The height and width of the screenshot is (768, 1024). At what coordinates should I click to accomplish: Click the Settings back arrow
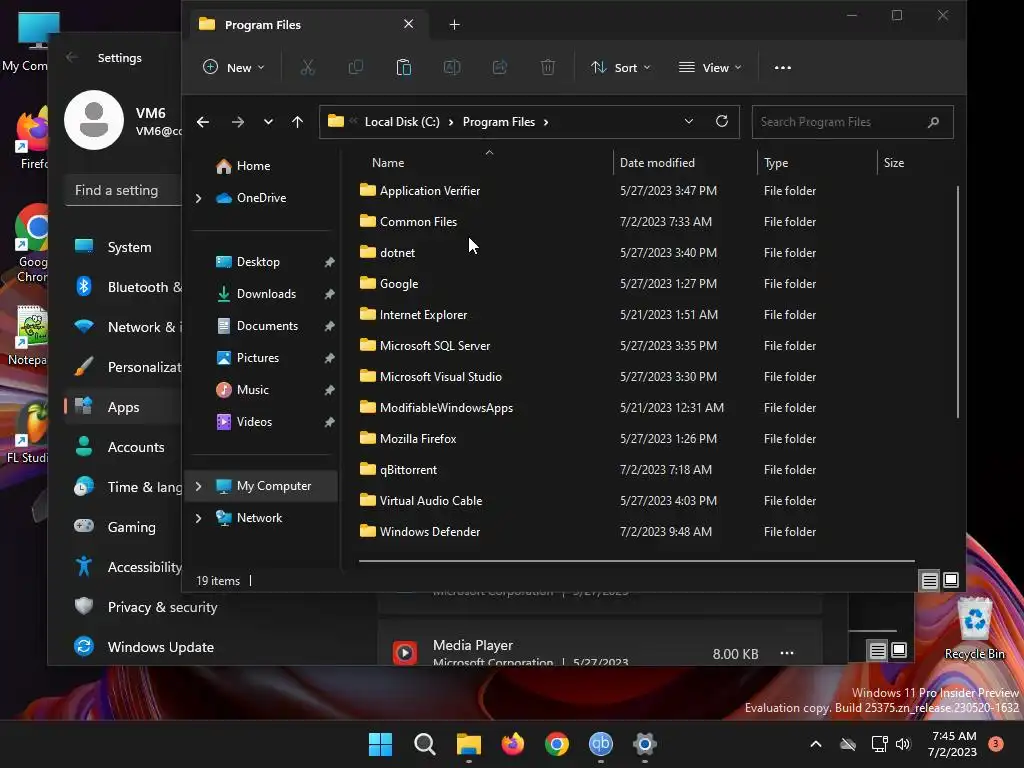pos(72,57)
